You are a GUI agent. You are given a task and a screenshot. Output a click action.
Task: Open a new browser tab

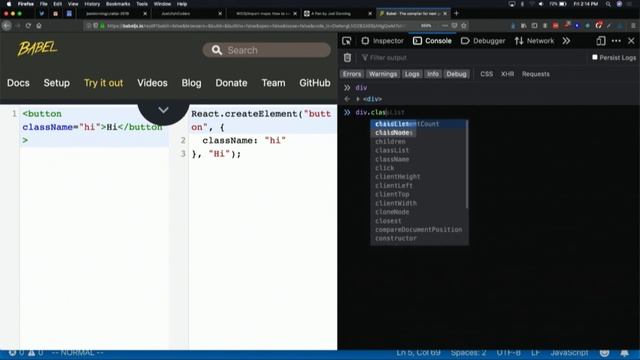pos(456,13)
